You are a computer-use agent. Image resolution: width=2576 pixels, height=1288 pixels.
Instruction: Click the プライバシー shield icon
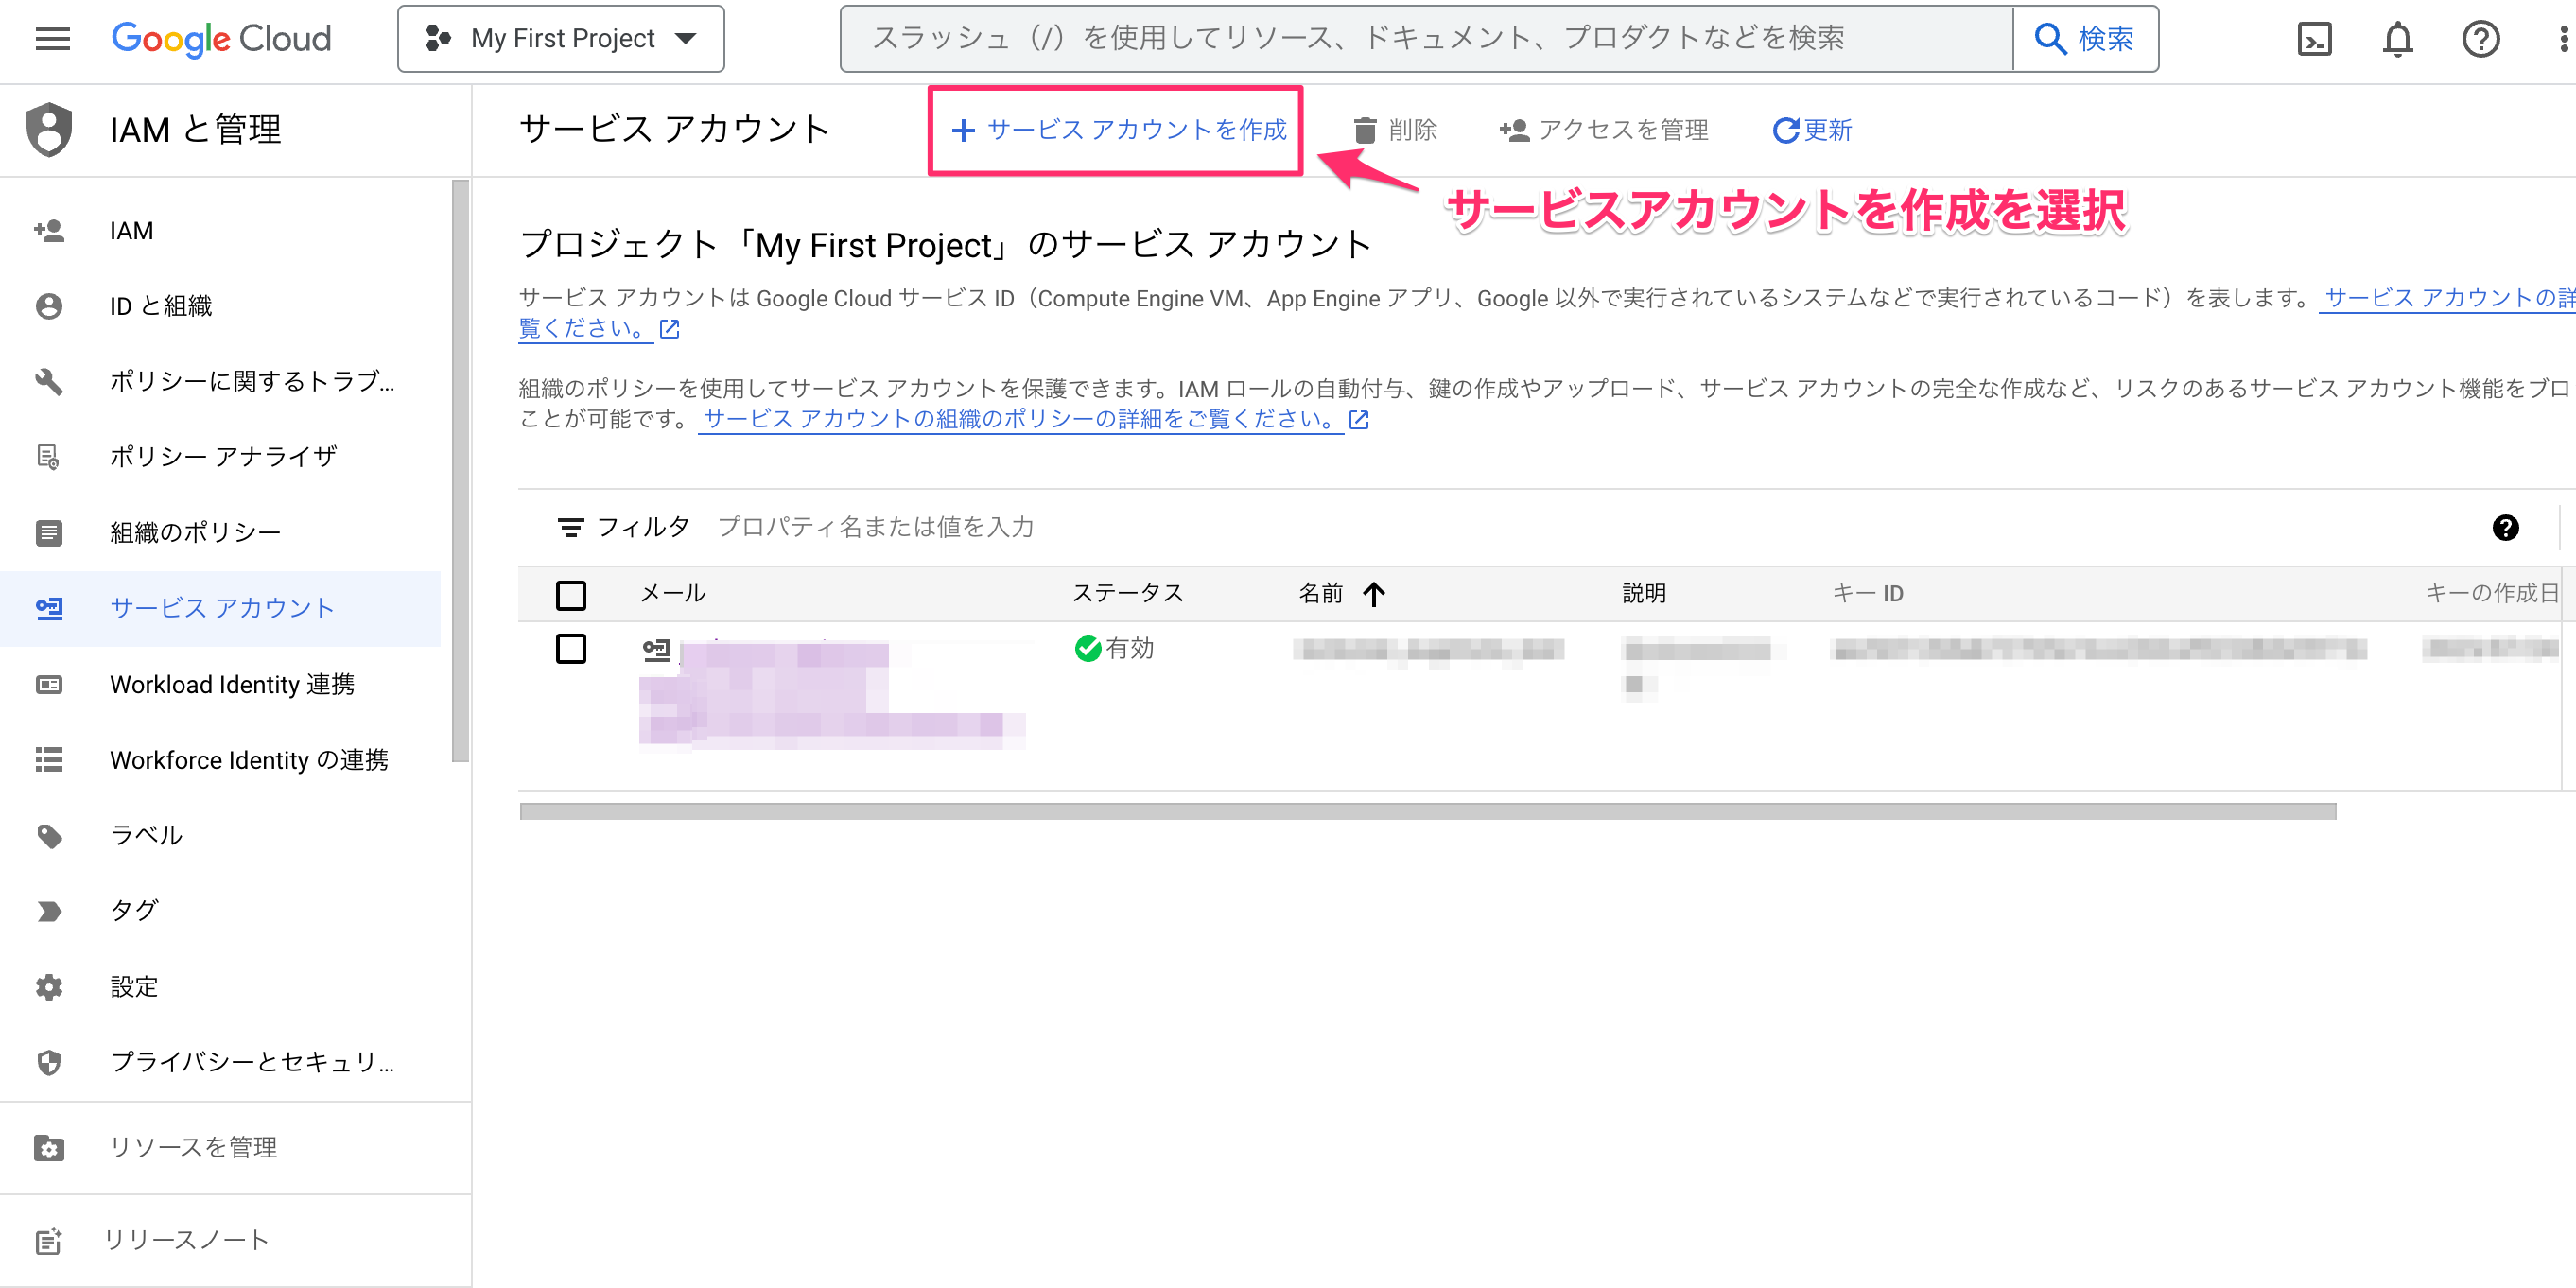tap(49, 1062)
